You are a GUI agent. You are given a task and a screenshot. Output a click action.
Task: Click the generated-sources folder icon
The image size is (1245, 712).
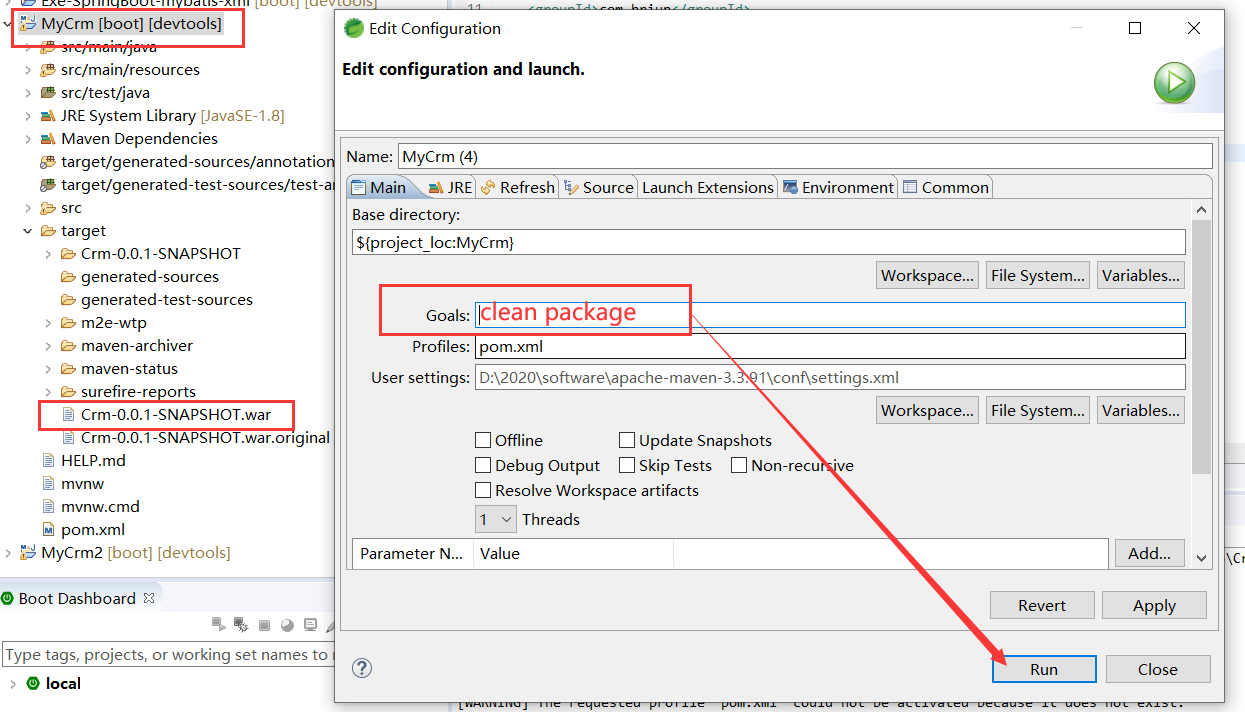tap(68, 276)
